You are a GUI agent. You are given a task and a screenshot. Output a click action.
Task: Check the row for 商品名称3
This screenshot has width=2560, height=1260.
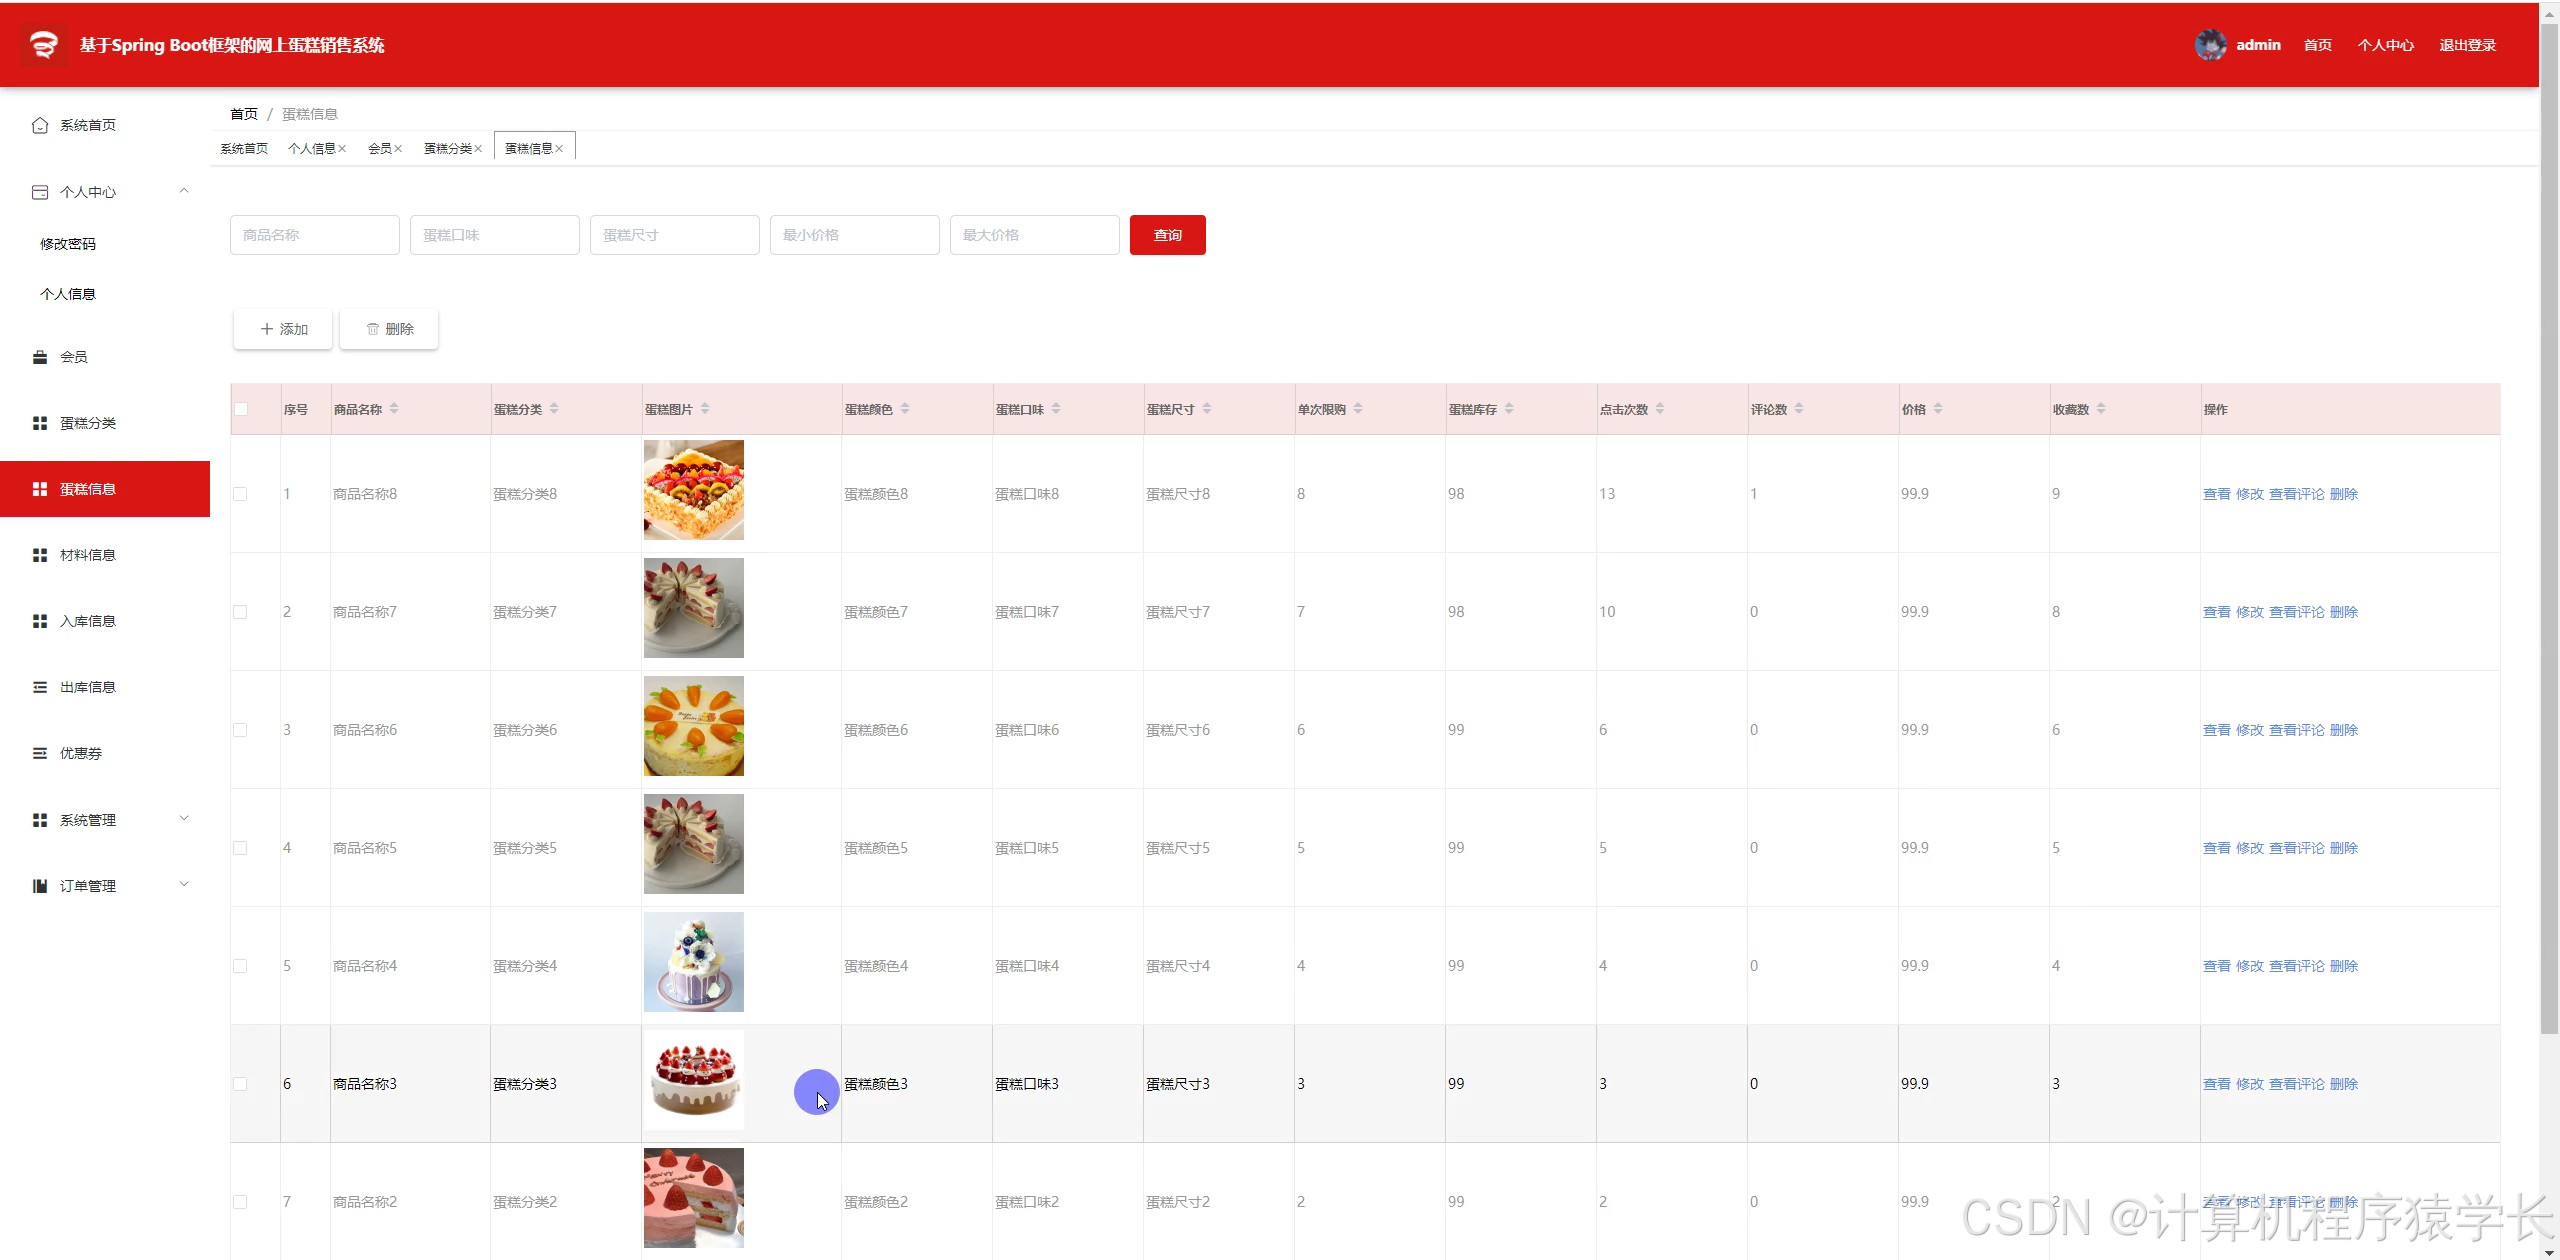tap(240, 1084)
